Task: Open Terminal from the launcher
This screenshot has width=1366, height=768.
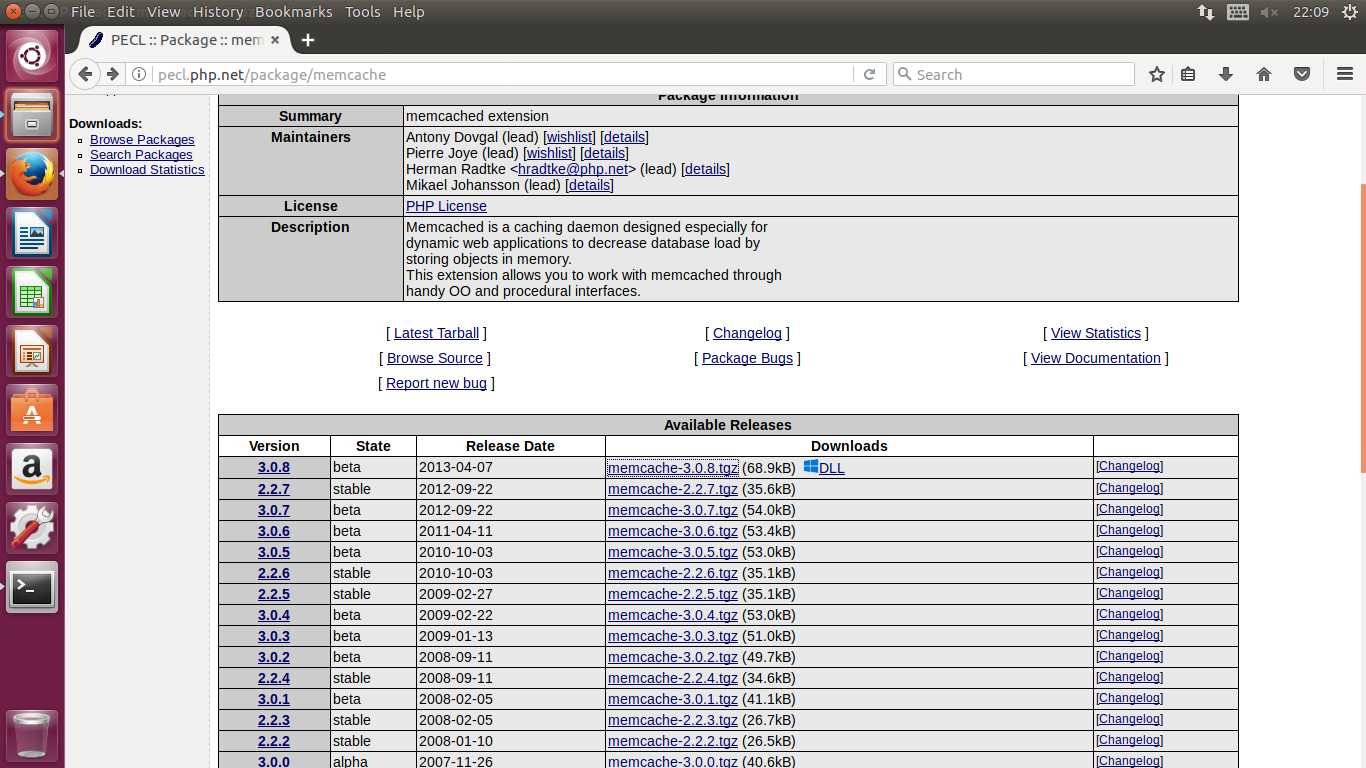Action: point(32,588)
